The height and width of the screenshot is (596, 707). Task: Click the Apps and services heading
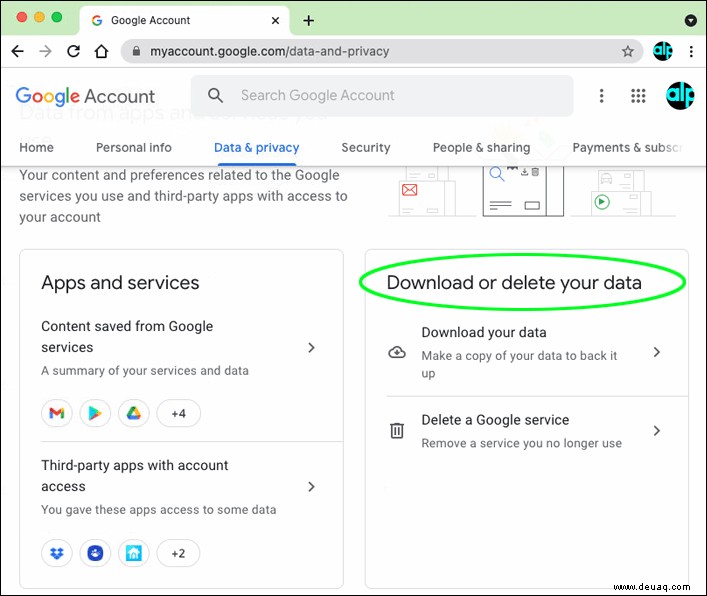pyautogui.click(x=120, y=283)
